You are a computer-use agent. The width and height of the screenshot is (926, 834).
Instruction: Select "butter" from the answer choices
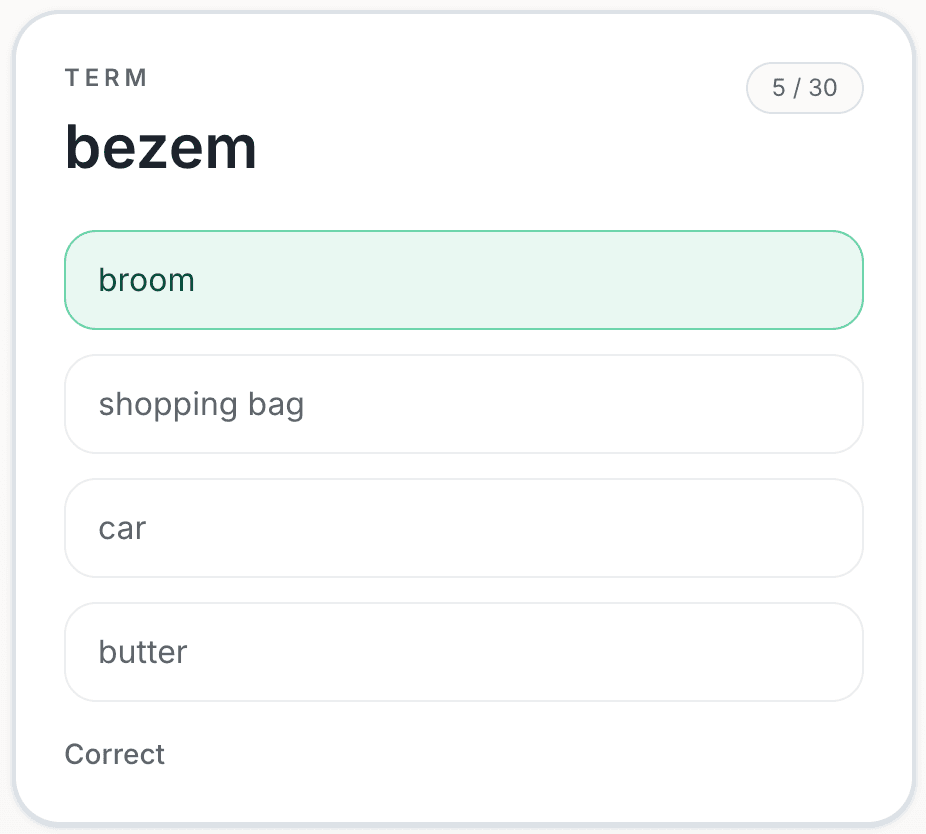(463, 652)
